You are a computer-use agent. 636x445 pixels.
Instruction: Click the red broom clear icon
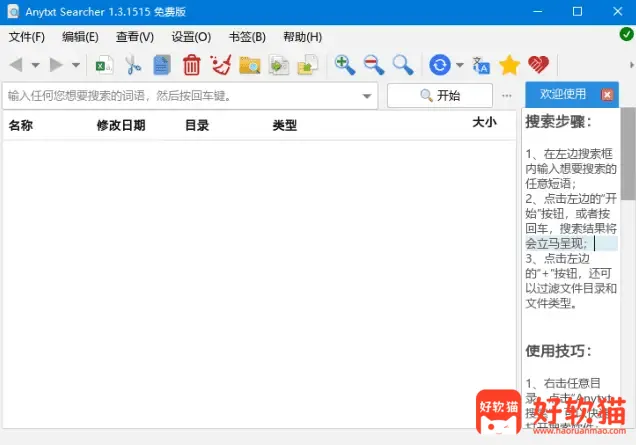(x=221, y=65)
